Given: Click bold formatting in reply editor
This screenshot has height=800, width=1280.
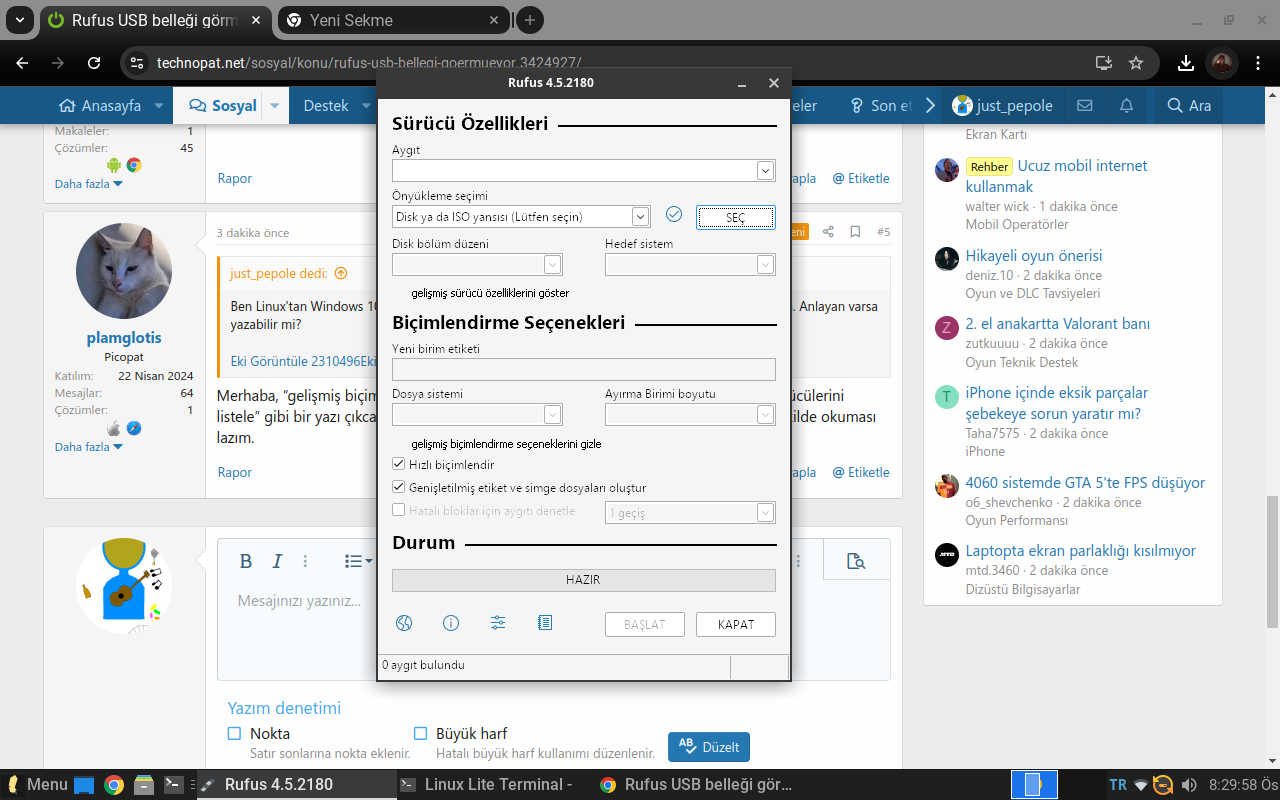Looking at the screenshot, I should (x=246, y=561).
